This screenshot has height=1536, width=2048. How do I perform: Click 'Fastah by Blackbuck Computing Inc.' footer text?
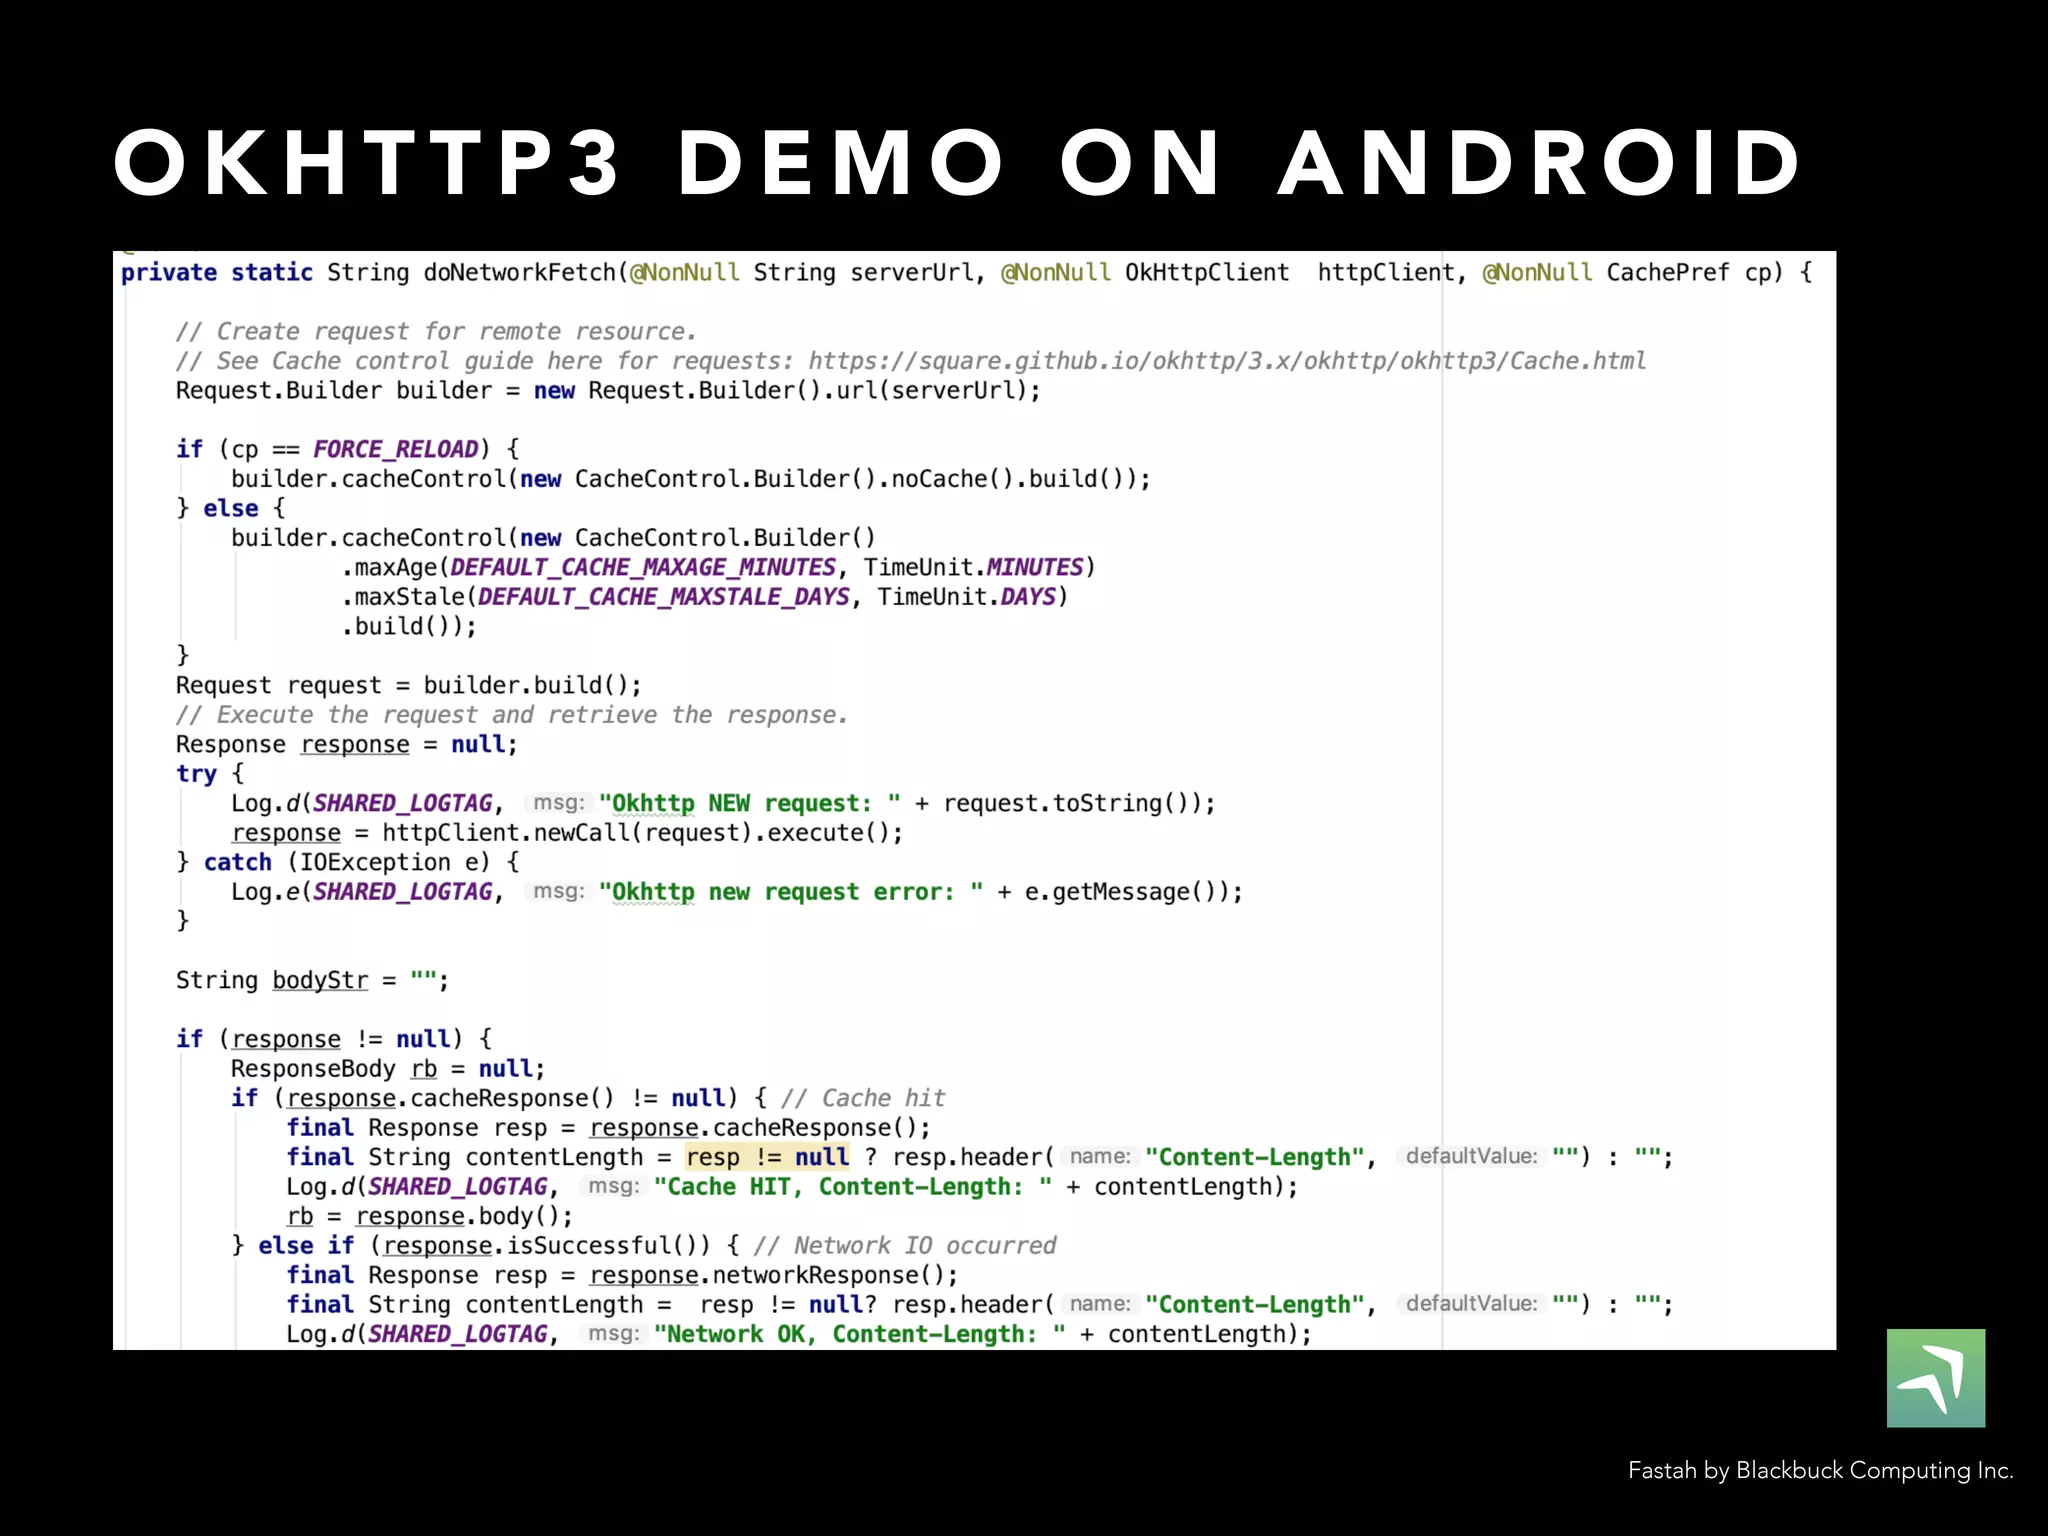click(1820, 1470)
